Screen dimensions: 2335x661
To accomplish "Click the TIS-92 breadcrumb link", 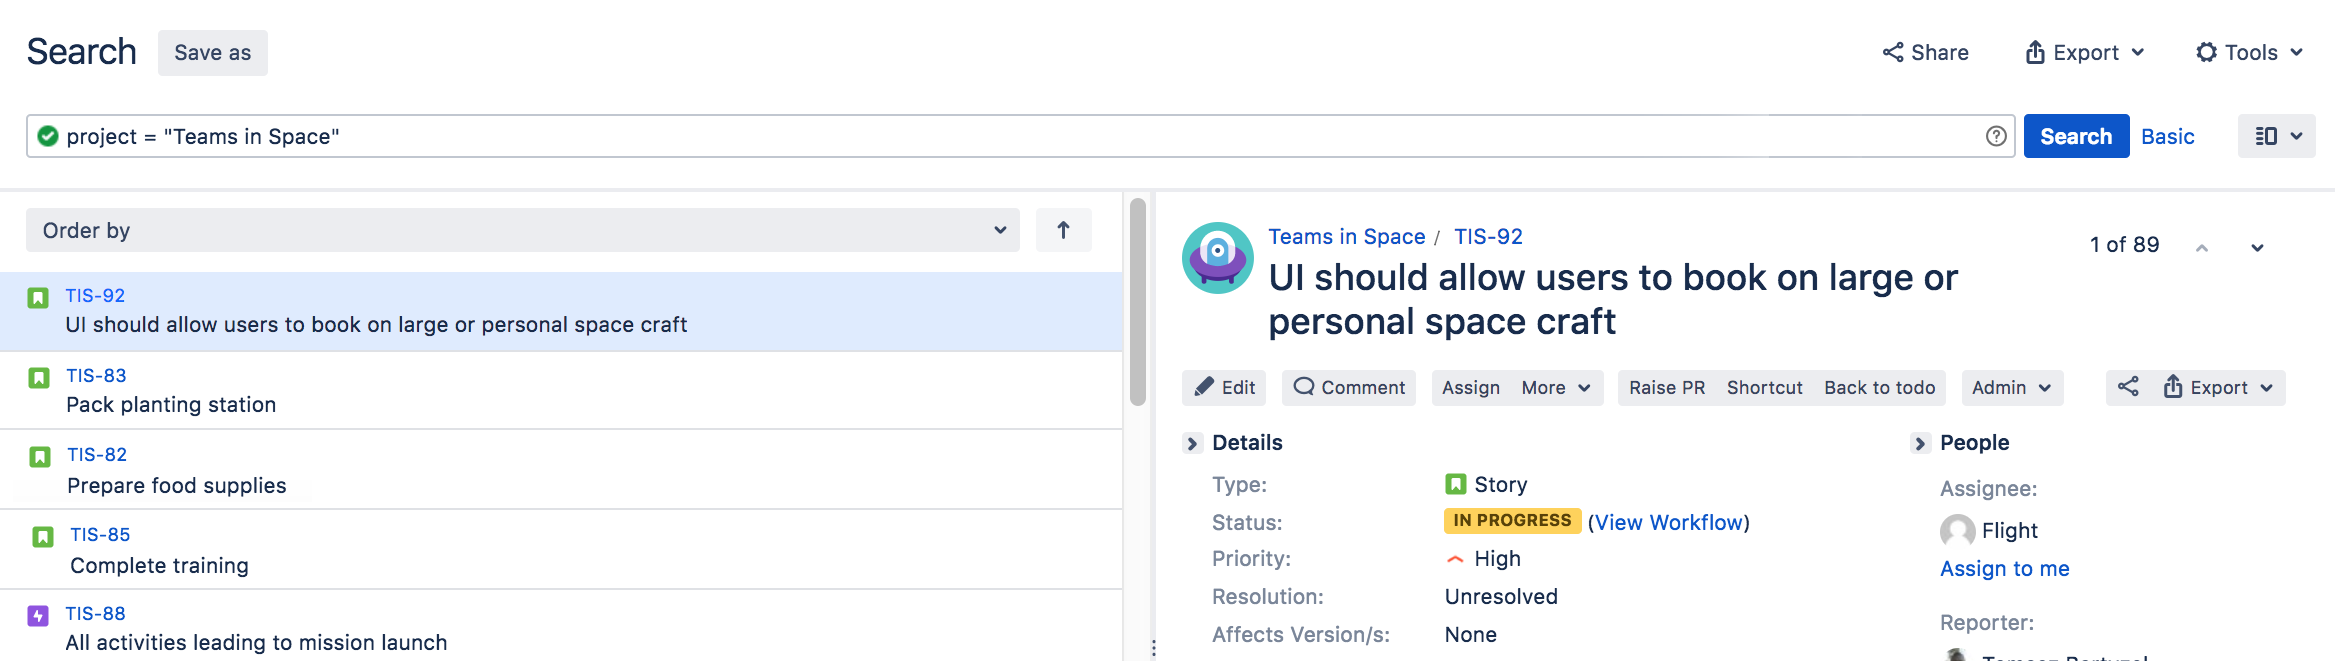I will [x=1488, y=236].
